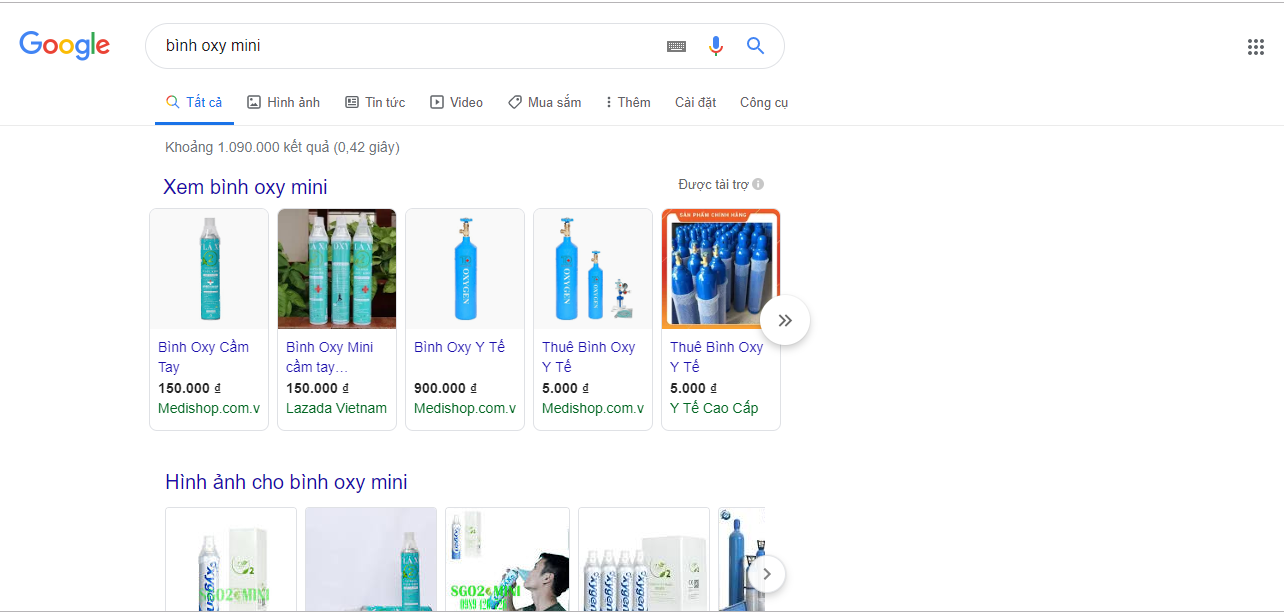Open the Cài đặt dropdown
The image size is (1284, 612).
695,102
